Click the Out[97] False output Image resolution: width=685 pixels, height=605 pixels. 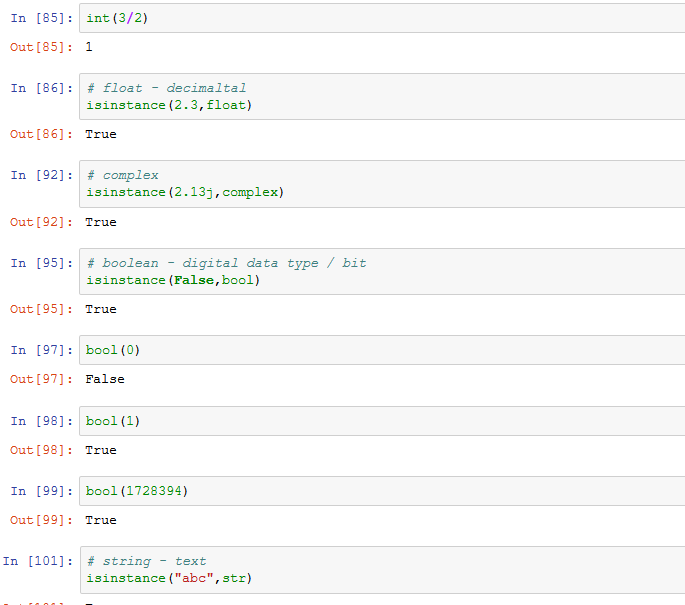point(105,379)
